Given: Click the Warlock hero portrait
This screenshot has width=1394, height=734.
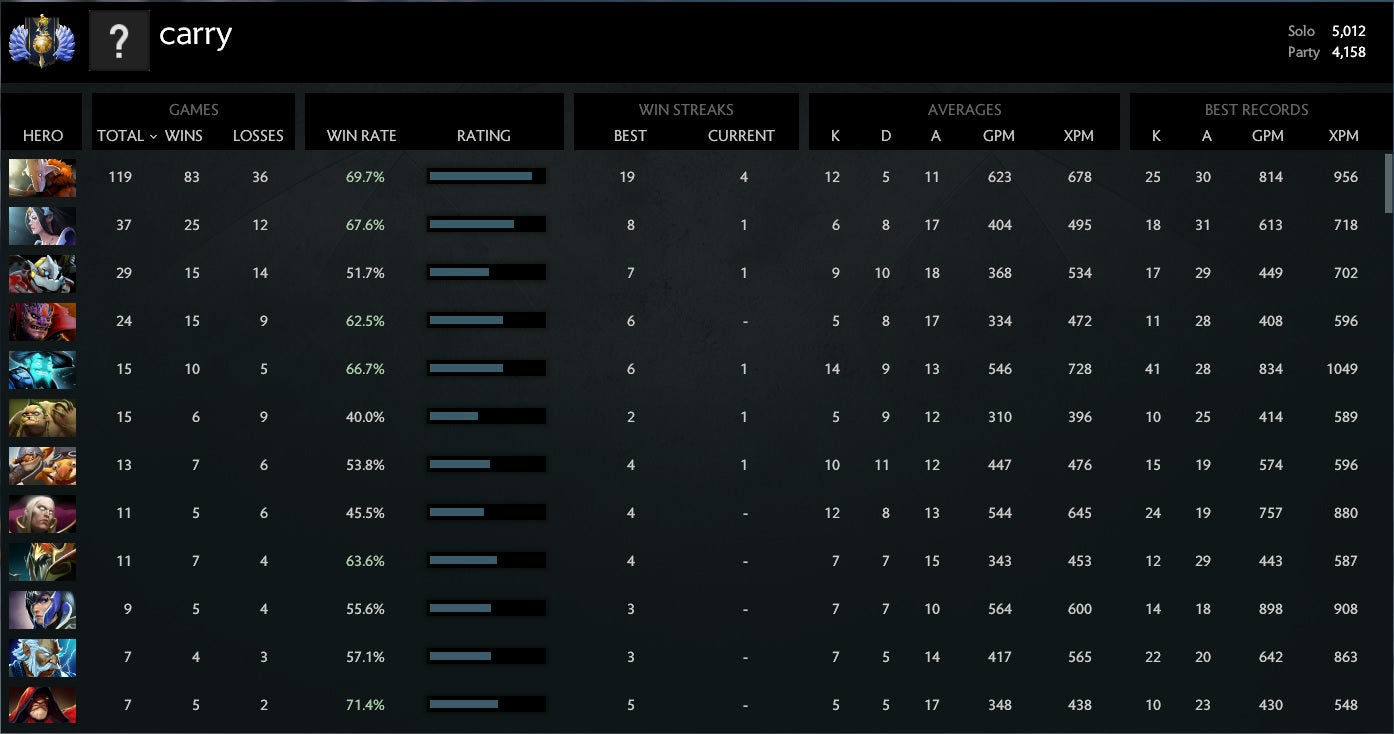Looking at the screenshot, I should [42, 705].
